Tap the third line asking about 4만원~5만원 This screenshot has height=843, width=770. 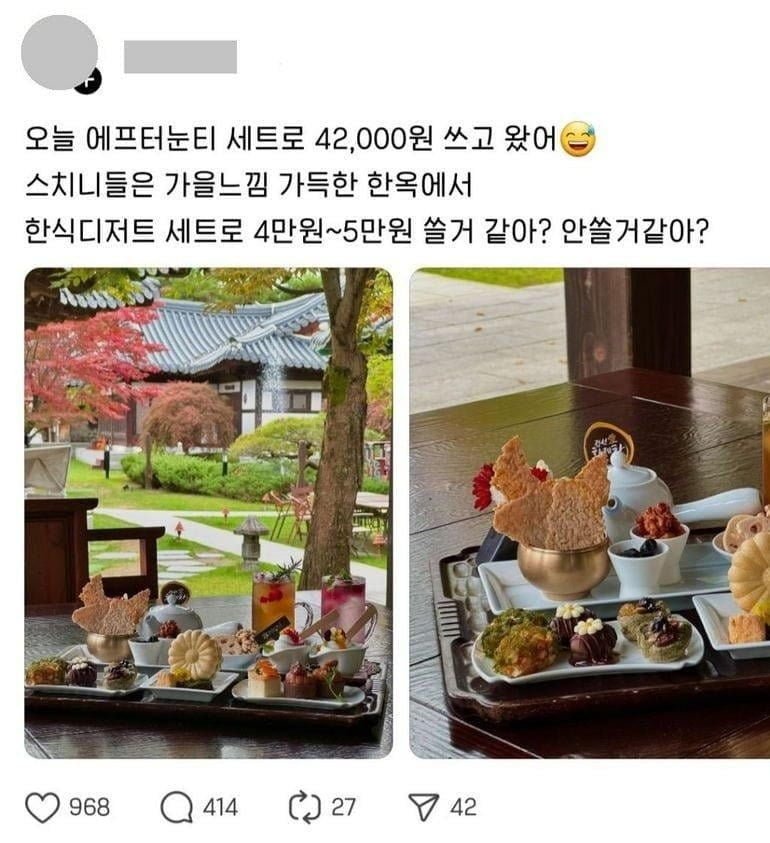pyautogui.click(x=366, y=231)
